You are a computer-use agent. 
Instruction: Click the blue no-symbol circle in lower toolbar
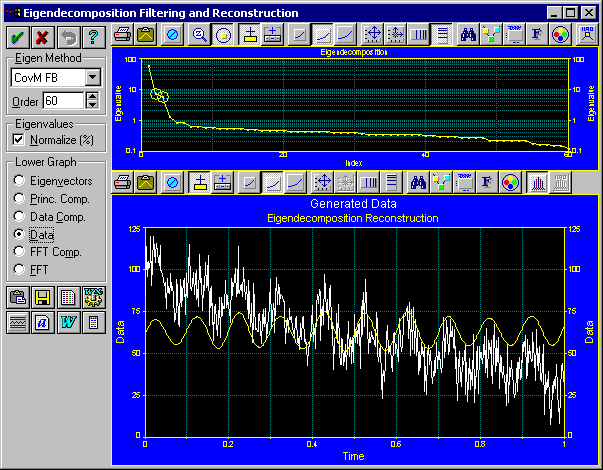(173, 182)
